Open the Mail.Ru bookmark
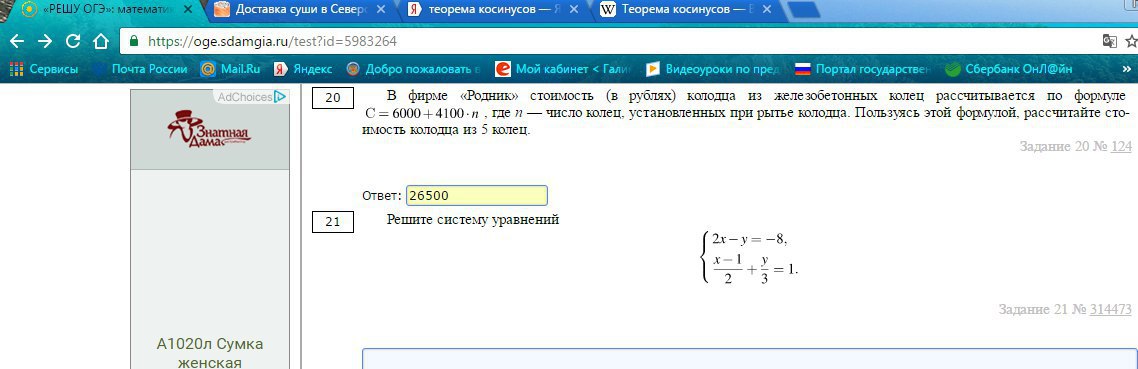Image resolution: width=1138 pixels, height=369 pixels. 231,69
